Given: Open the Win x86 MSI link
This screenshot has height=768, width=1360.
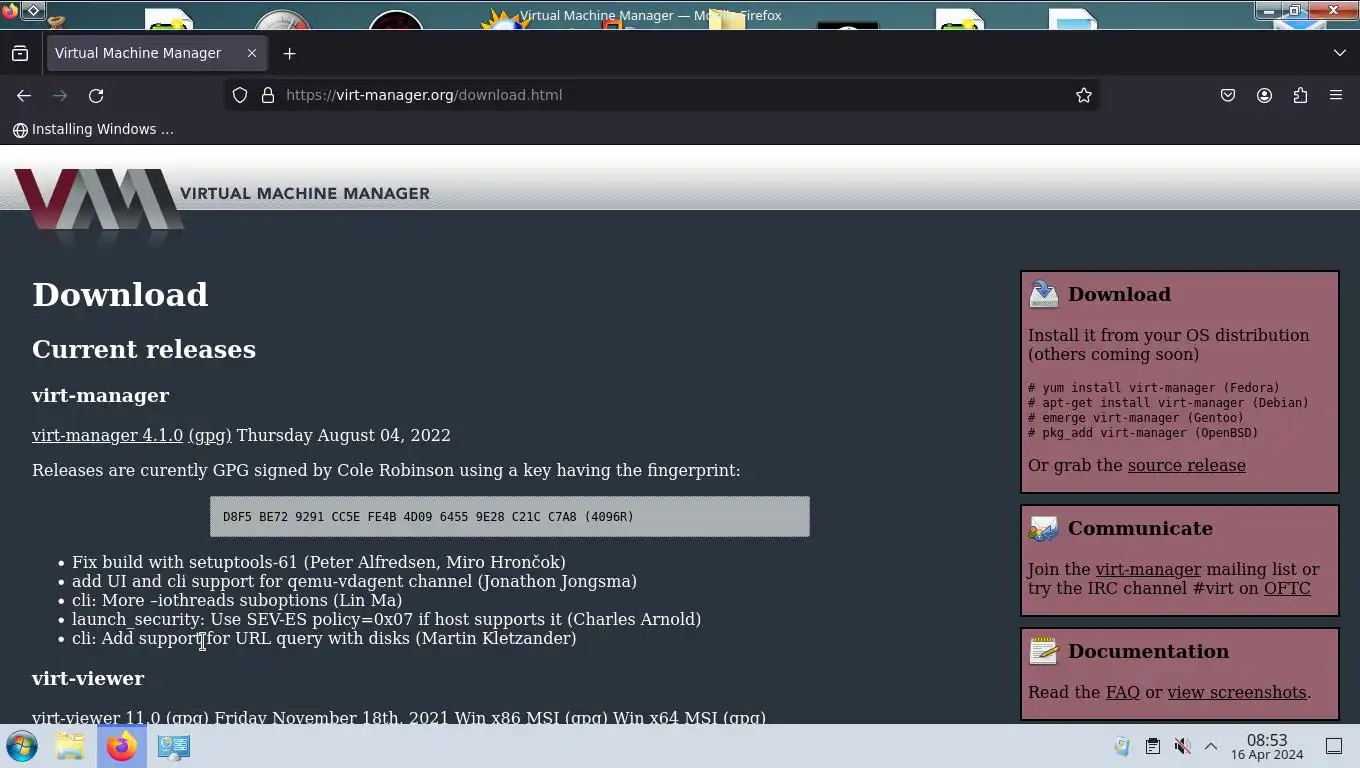Looking at the screenshot, I should click(x=507, y=718).
